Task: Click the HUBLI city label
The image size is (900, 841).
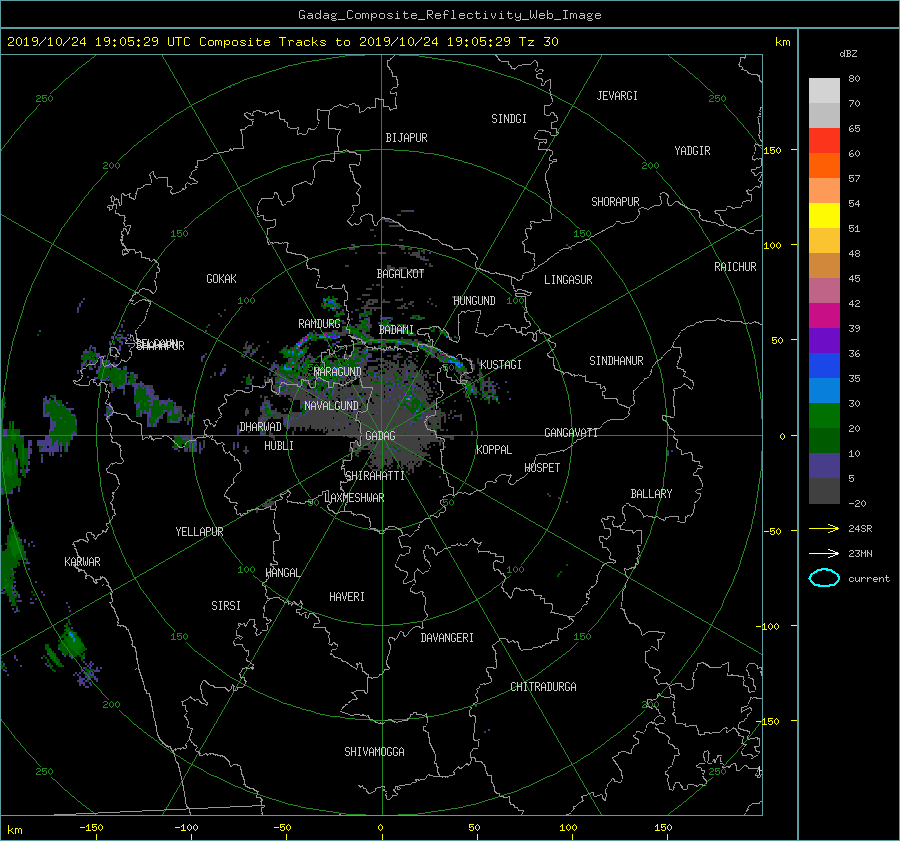Action: pos(279,446)
